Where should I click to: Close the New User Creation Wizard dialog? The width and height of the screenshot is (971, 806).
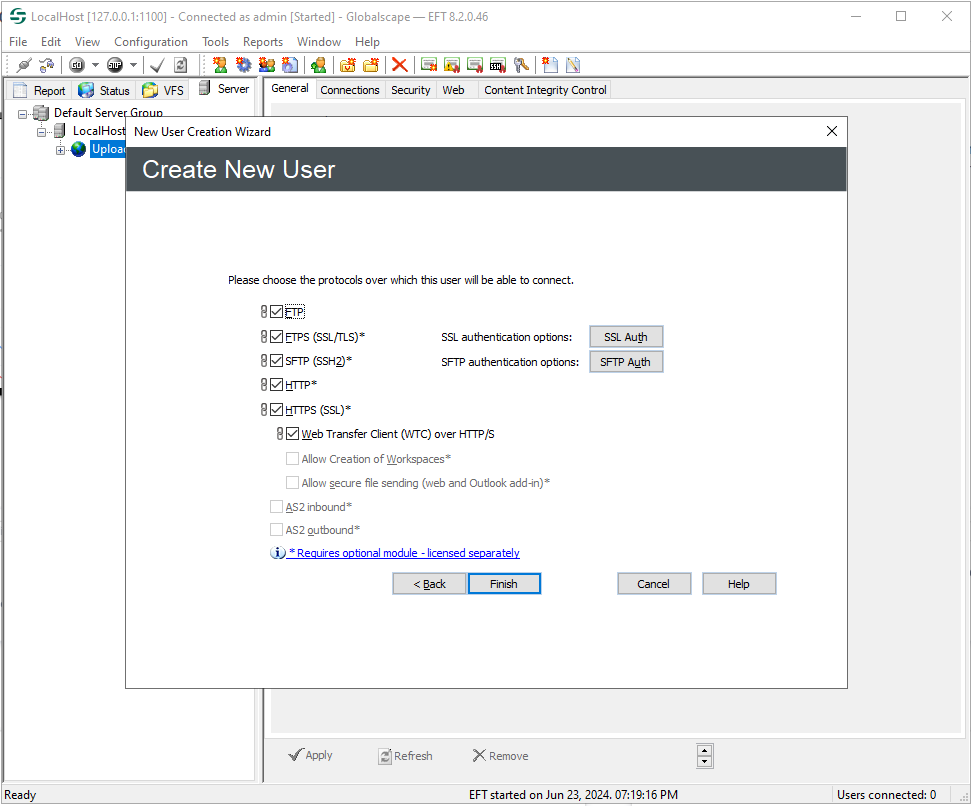tap(832, 131)
